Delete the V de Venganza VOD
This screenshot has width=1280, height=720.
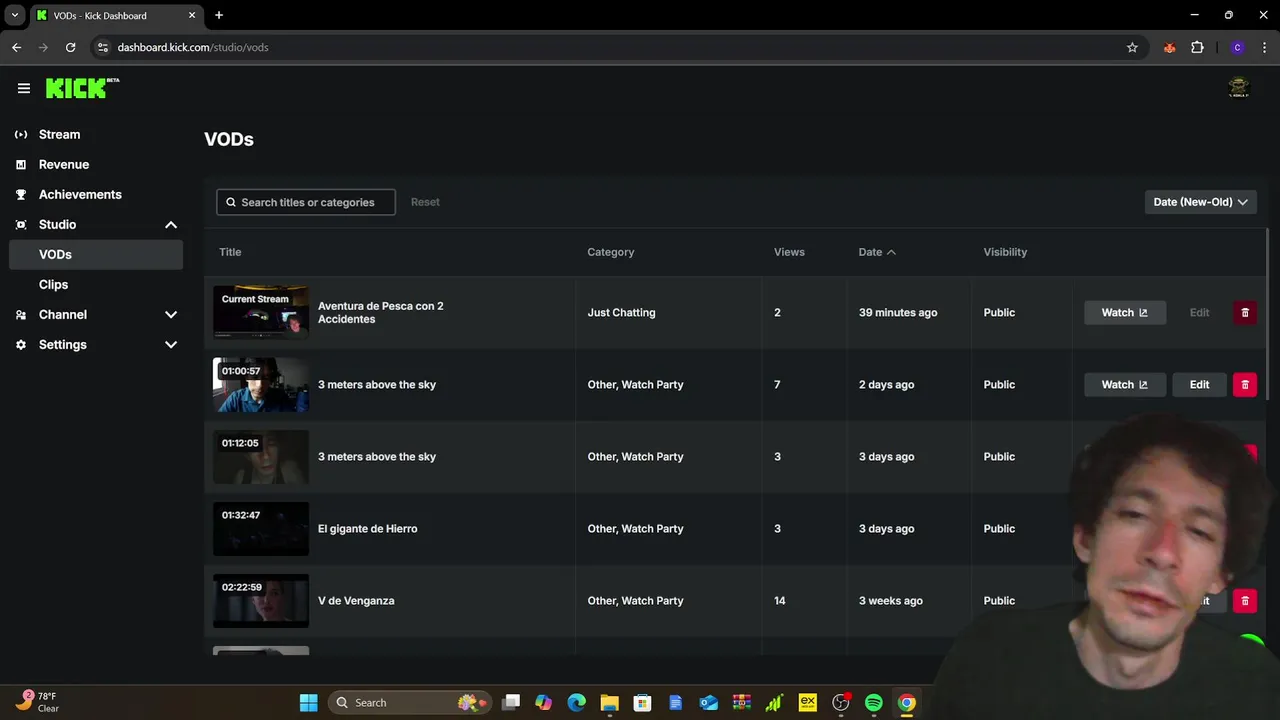pos(1245,600)
